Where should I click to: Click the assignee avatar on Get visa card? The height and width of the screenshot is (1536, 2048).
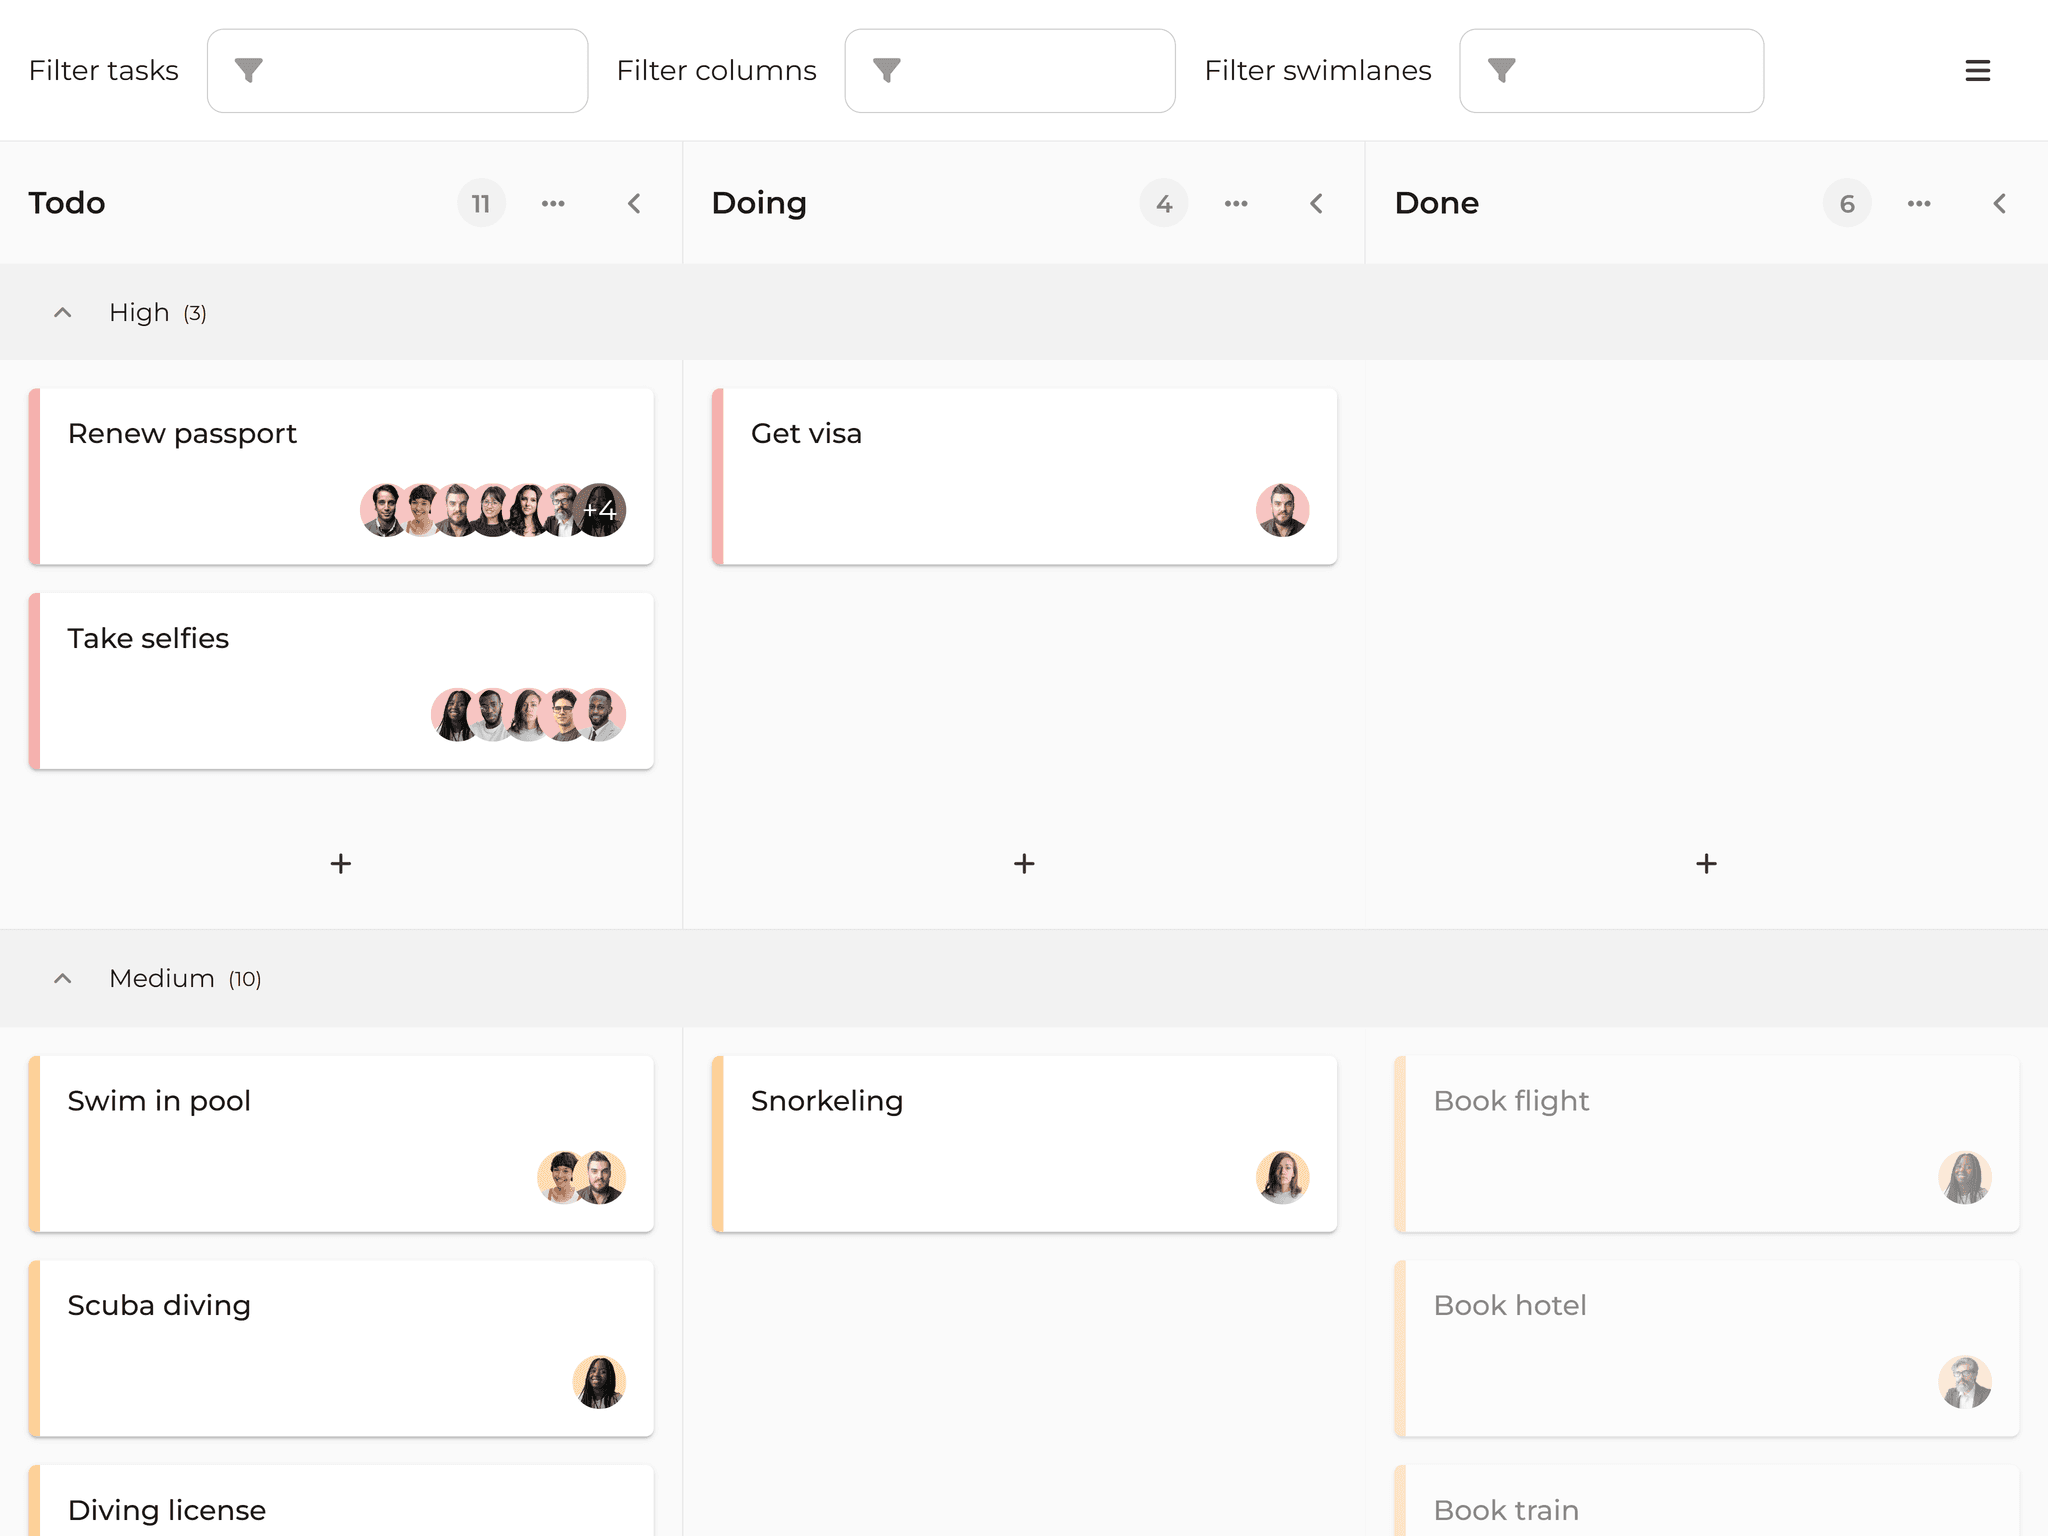(x=1283, y=510)
